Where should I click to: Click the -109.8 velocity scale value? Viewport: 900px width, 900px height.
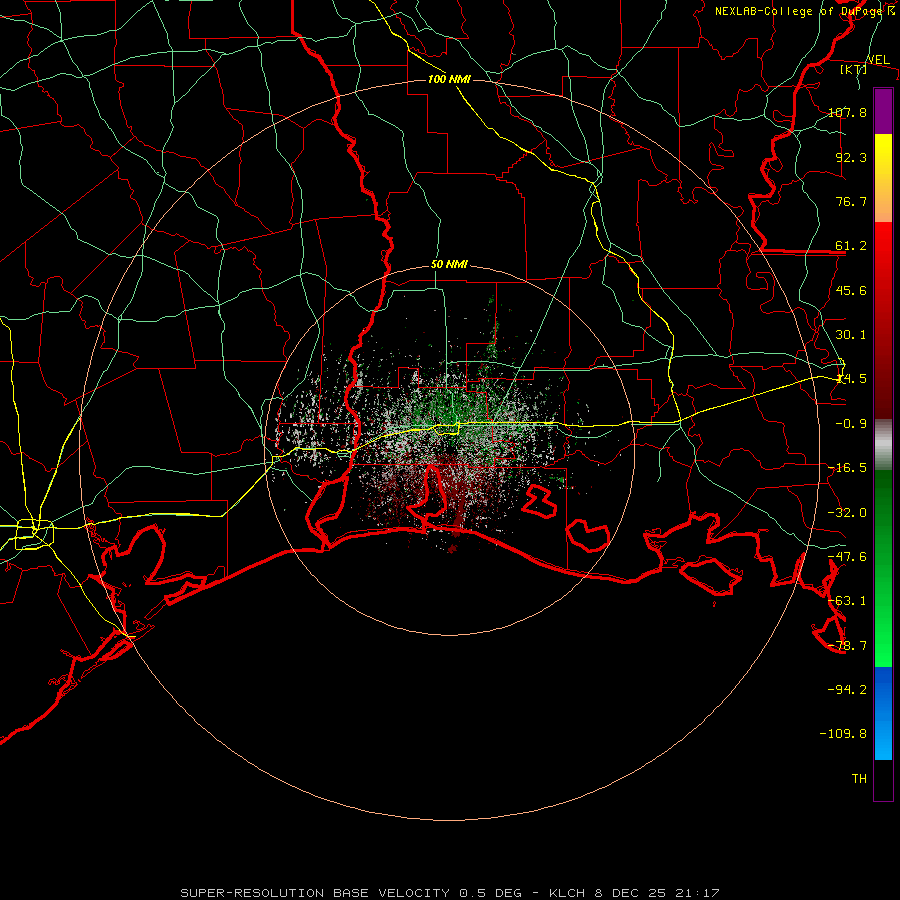click(x=843, y=734)
